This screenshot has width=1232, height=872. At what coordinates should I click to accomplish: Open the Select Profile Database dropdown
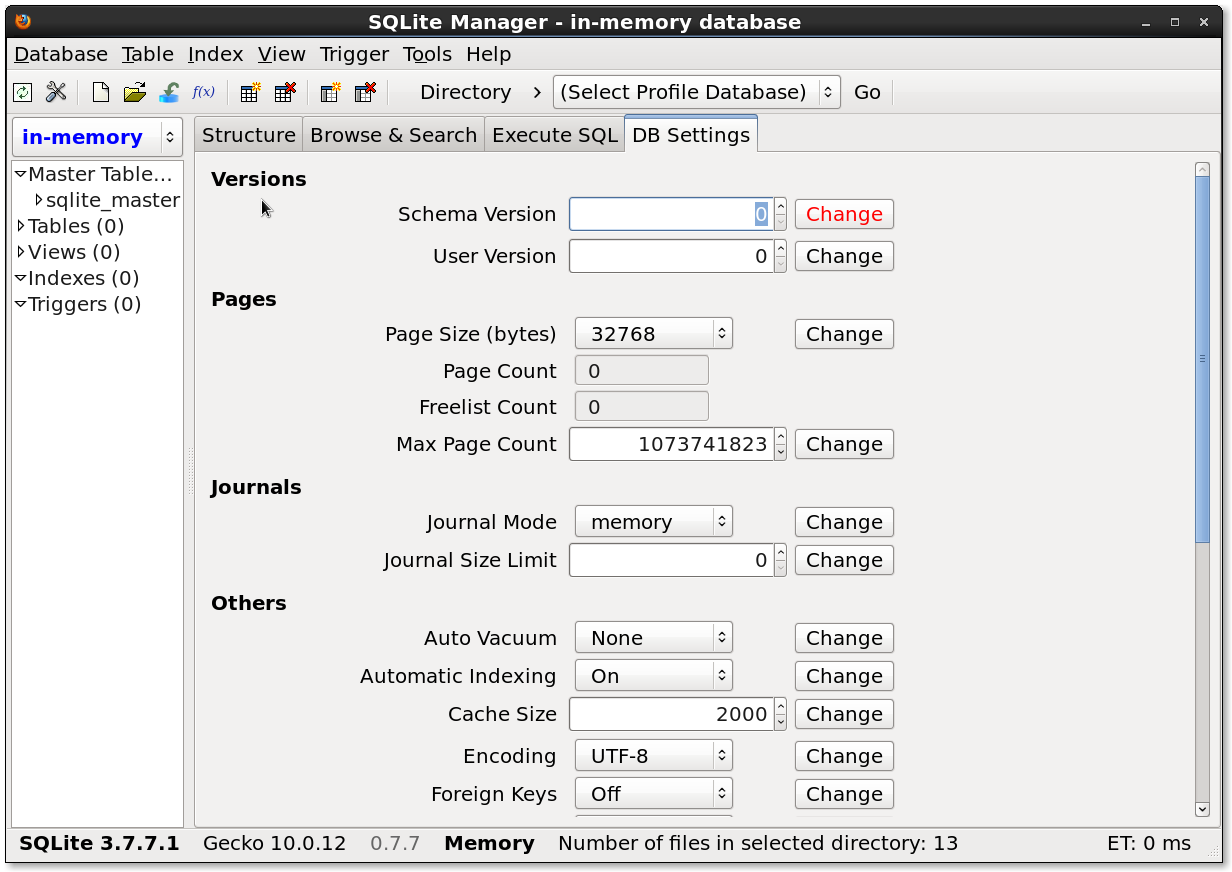pyautogui.click(x=696, y=92)
